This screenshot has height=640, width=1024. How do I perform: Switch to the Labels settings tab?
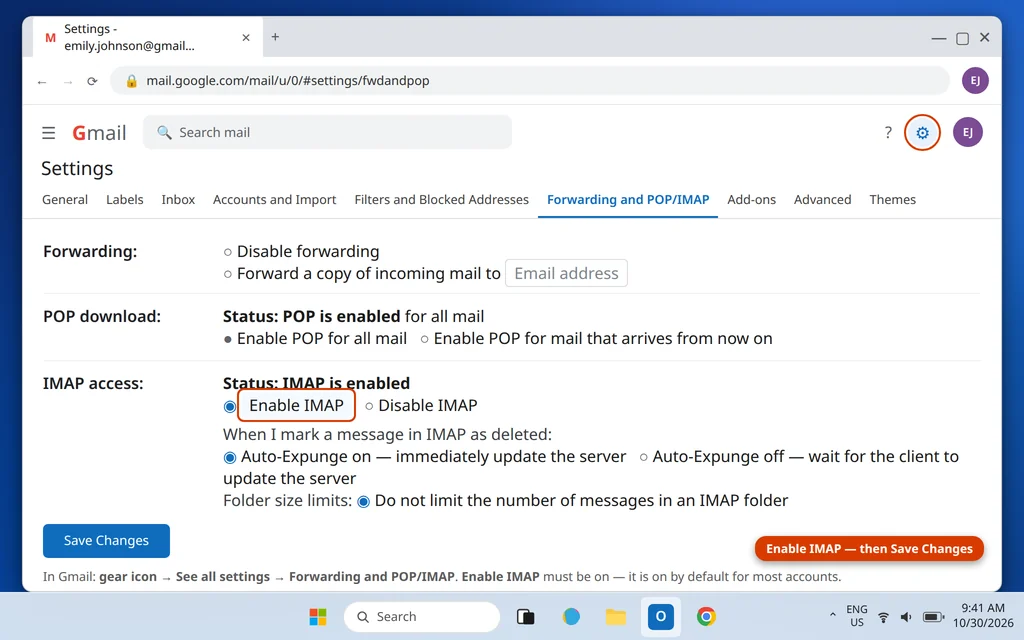(125, 200)
